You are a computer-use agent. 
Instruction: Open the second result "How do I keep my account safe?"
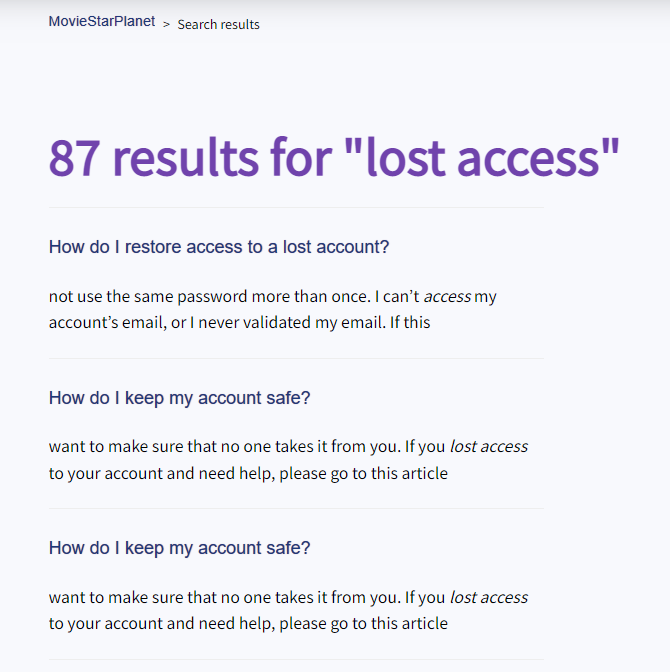pyautogui.click(x=179, y=398)
